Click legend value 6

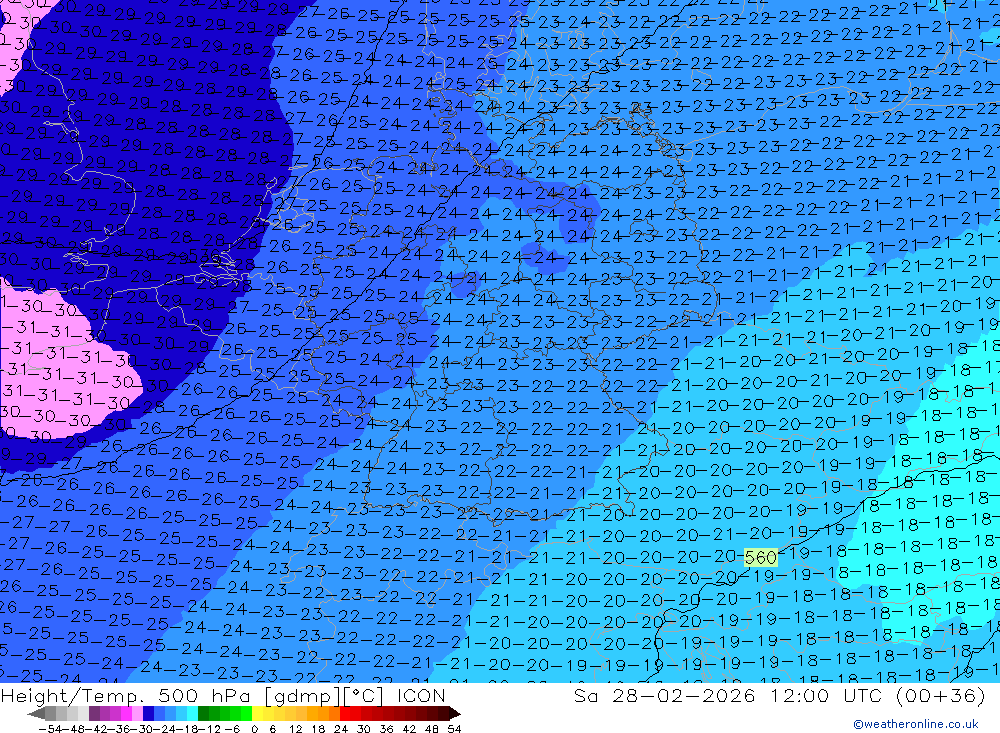pos(273,729)
